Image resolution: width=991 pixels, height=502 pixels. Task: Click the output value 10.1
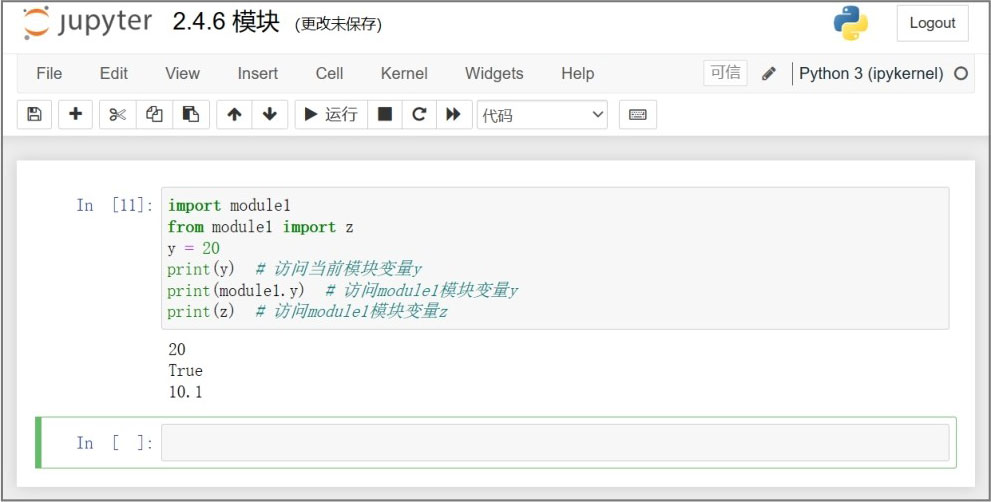point(185,392)
